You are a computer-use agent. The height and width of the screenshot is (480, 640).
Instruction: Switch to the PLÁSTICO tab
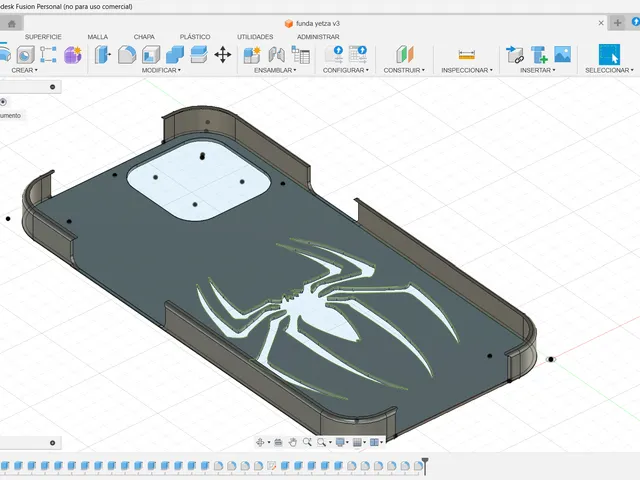point(195,37)
